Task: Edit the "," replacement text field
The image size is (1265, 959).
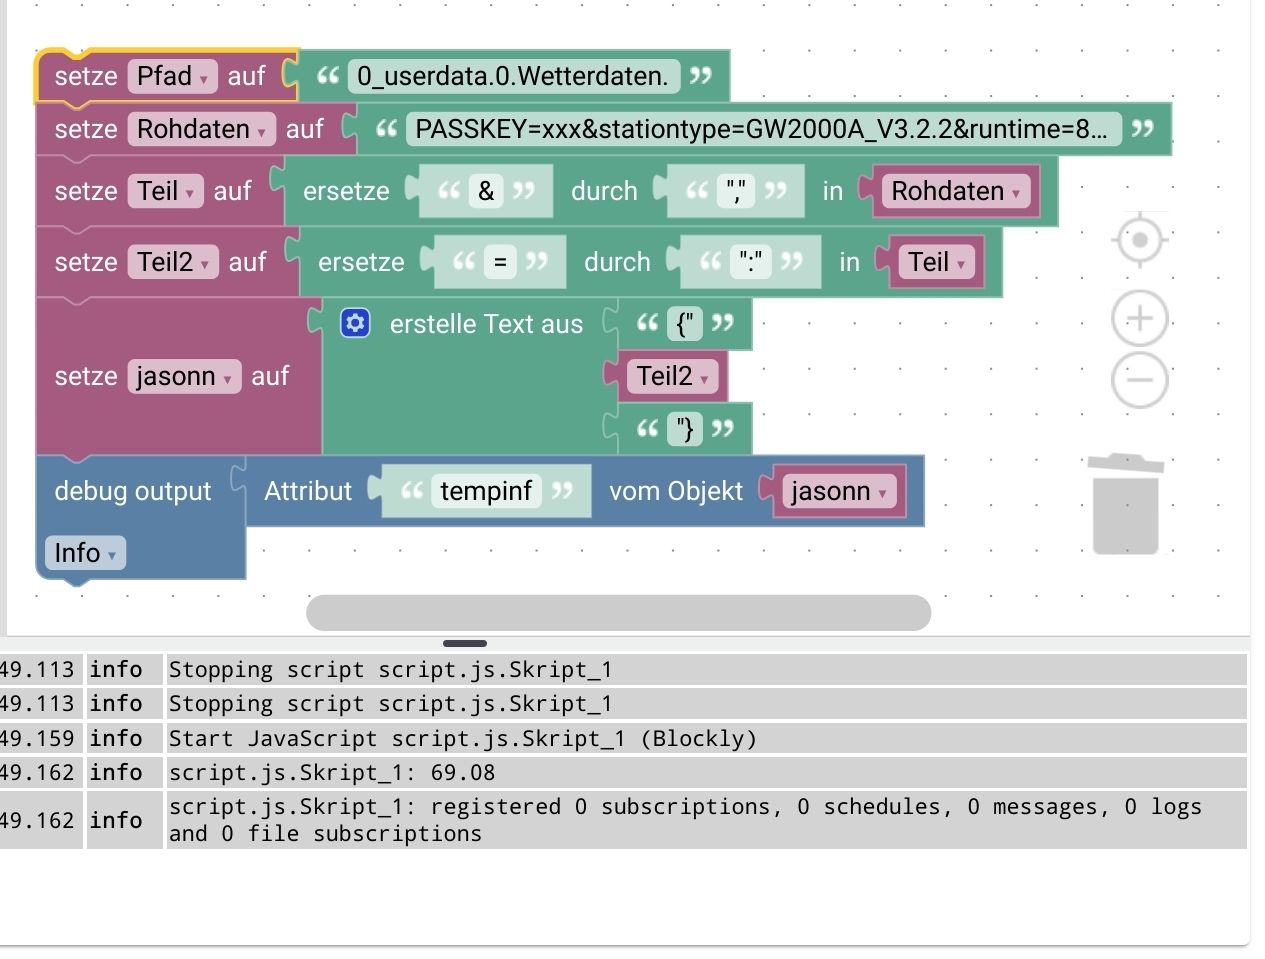Action: pyautogui.click(x=736, y=191)
